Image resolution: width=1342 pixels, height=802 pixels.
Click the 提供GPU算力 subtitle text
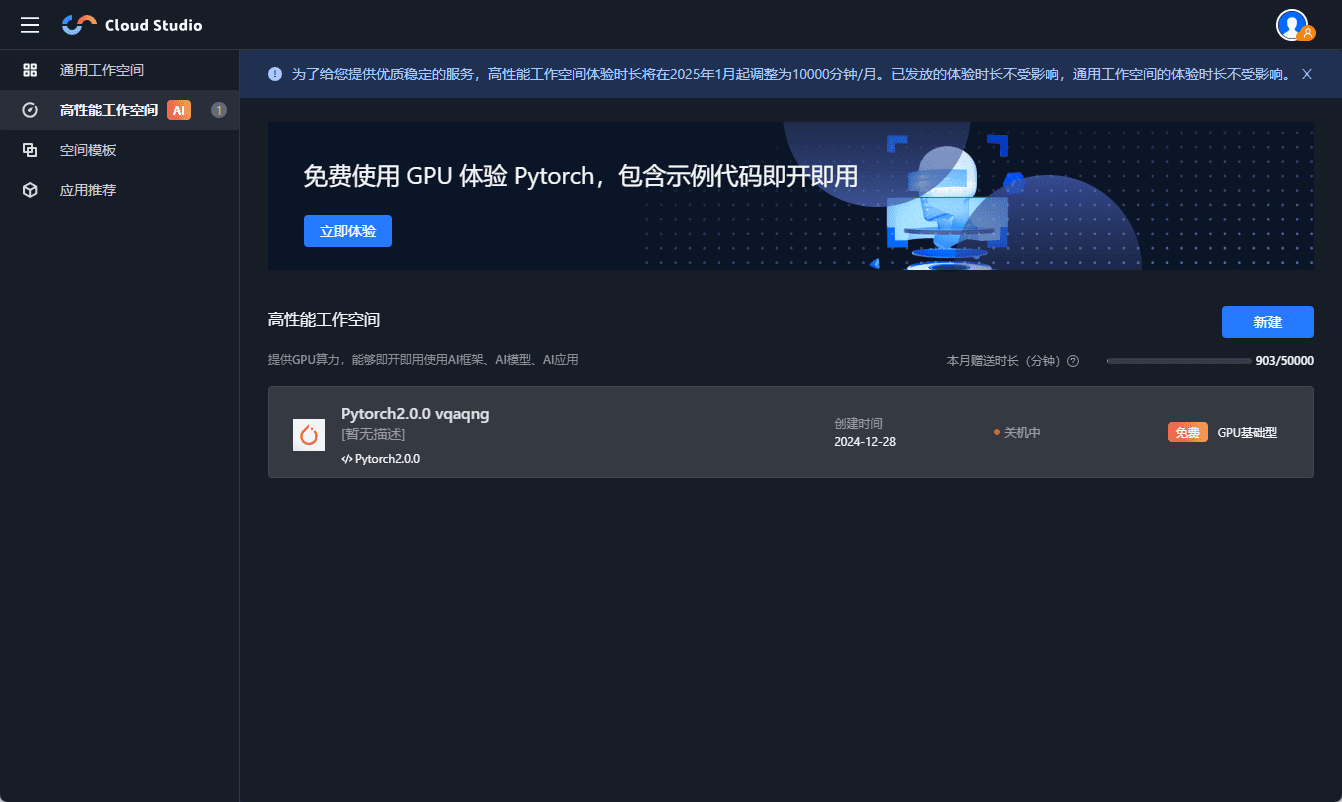click(x=423, y=360)
